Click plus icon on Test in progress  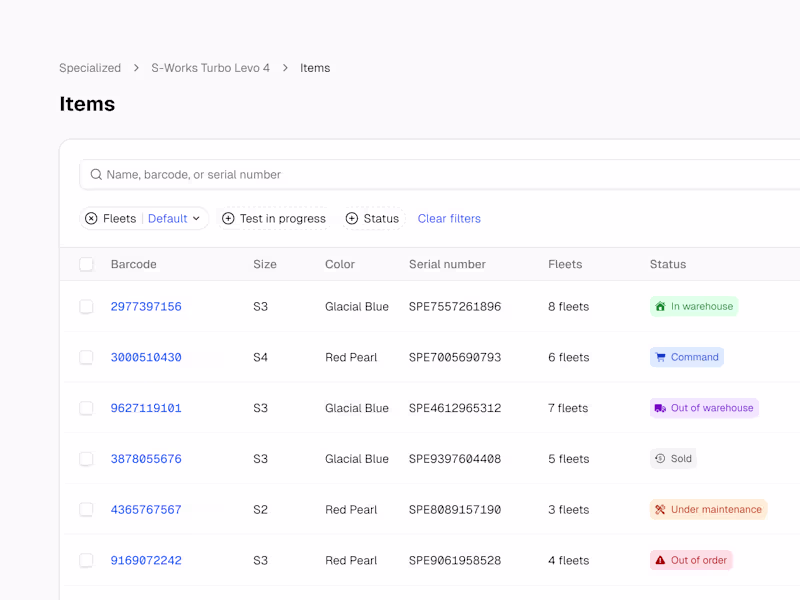pyautogui.click(x=228, y=219)
